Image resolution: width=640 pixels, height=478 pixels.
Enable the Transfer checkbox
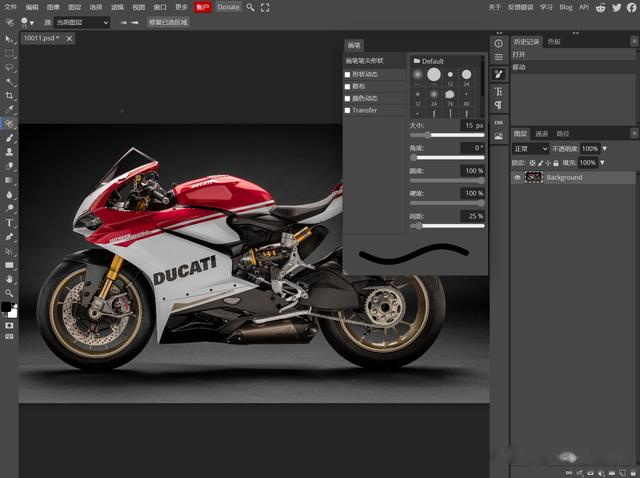click(x=347, y=110)
